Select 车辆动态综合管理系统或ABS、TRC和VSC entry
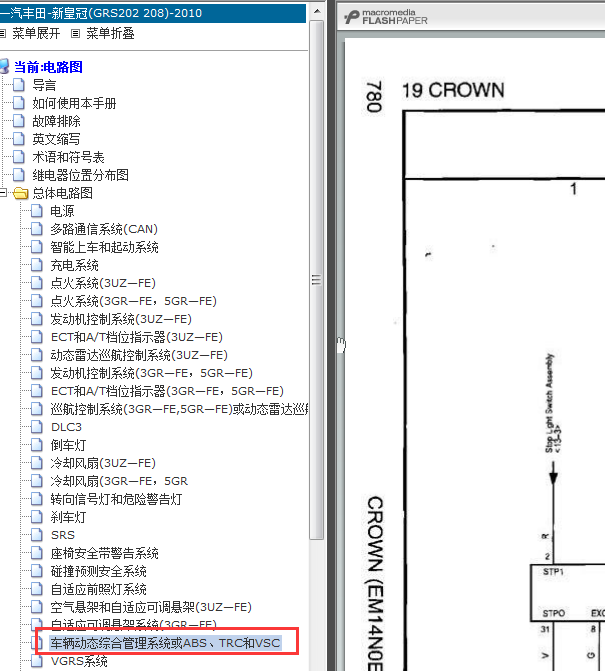605x671 pixels. pos(165,643)
